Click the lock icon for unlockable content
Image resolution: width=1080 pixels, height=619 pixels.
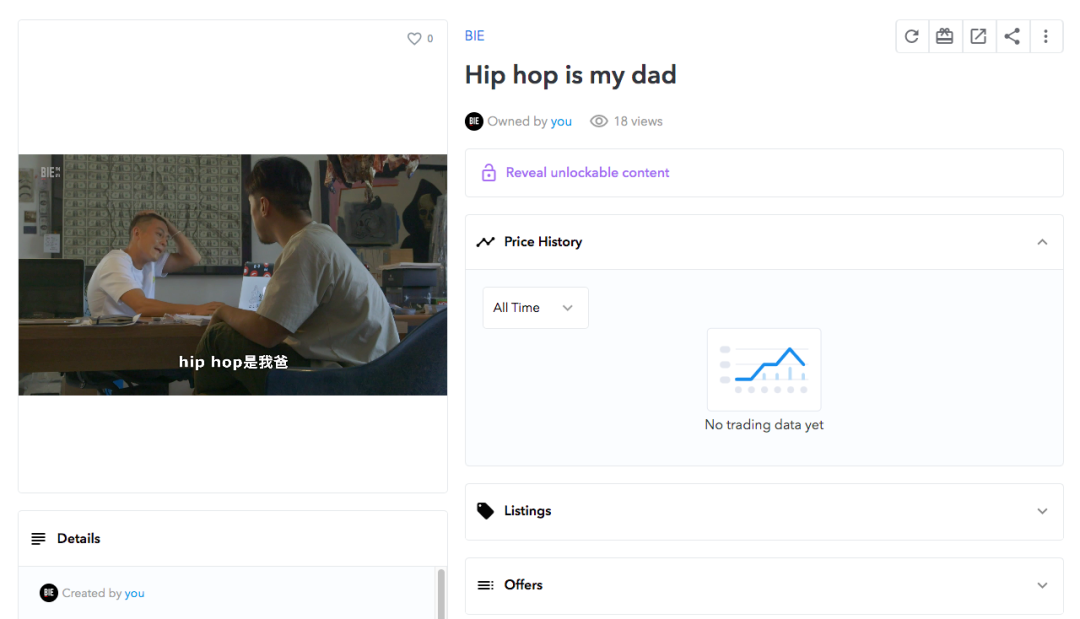click(488, 172)
